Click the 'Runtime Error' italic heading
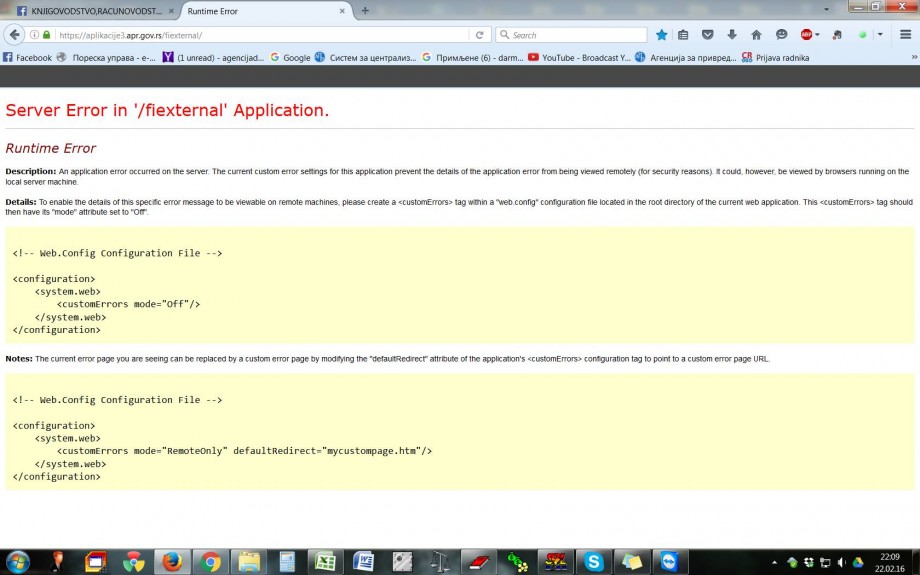Screen dimensions: 920x575 click(50, 148)
